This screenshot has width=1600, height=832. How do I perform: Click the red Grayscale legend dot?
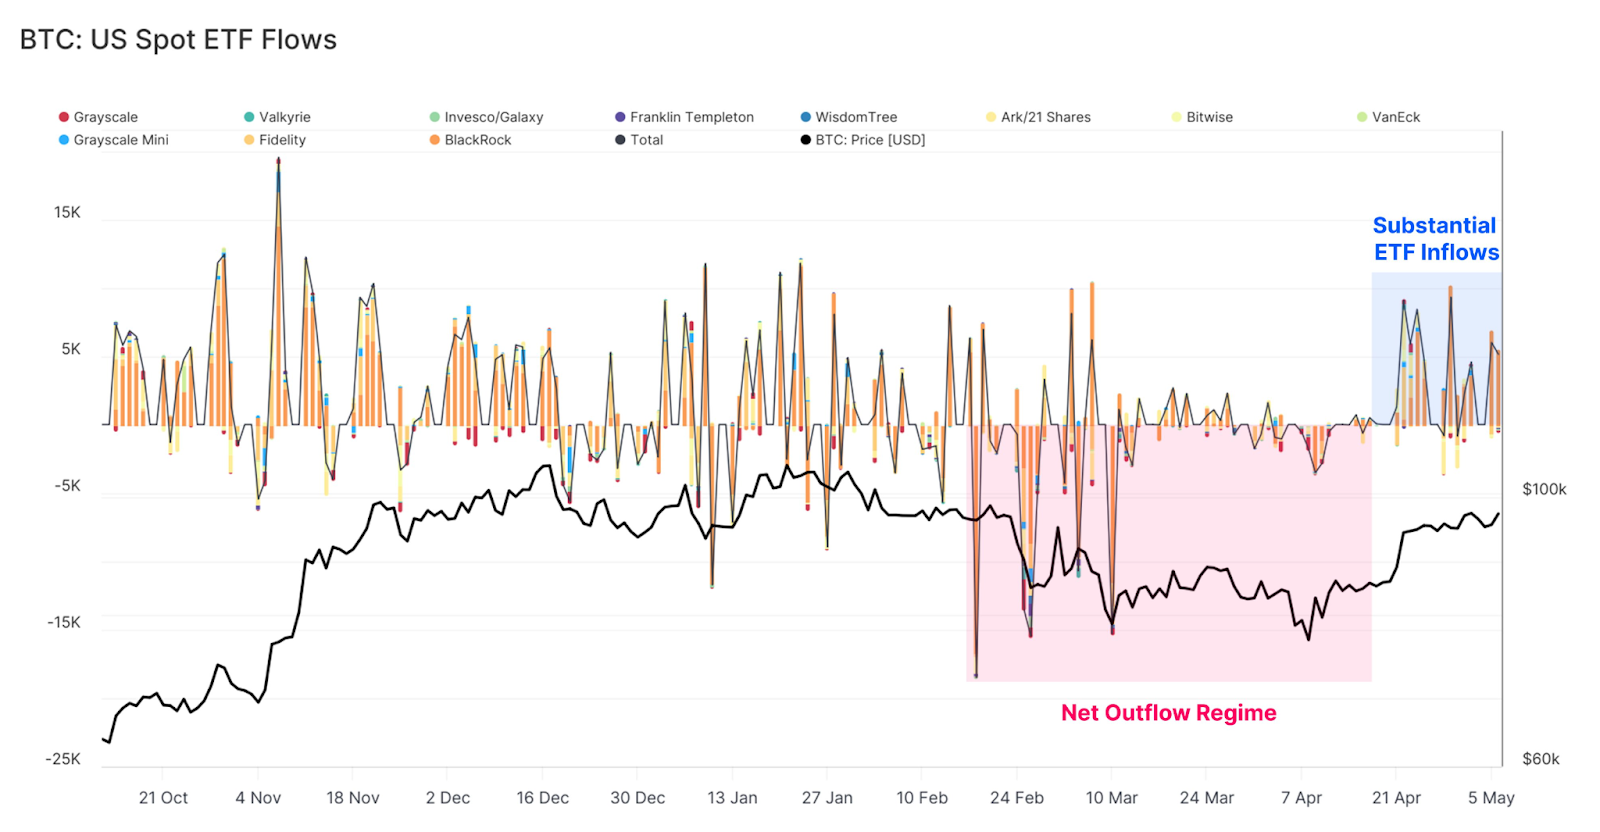click(64, 117)
